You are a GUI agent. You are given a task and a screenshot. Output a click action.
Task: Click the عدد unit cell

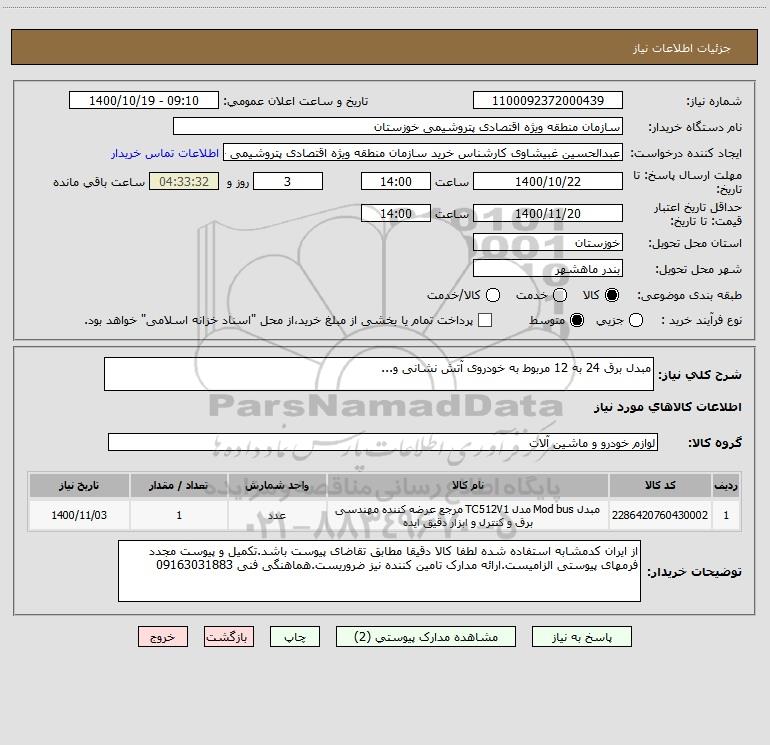click(277, 515)
